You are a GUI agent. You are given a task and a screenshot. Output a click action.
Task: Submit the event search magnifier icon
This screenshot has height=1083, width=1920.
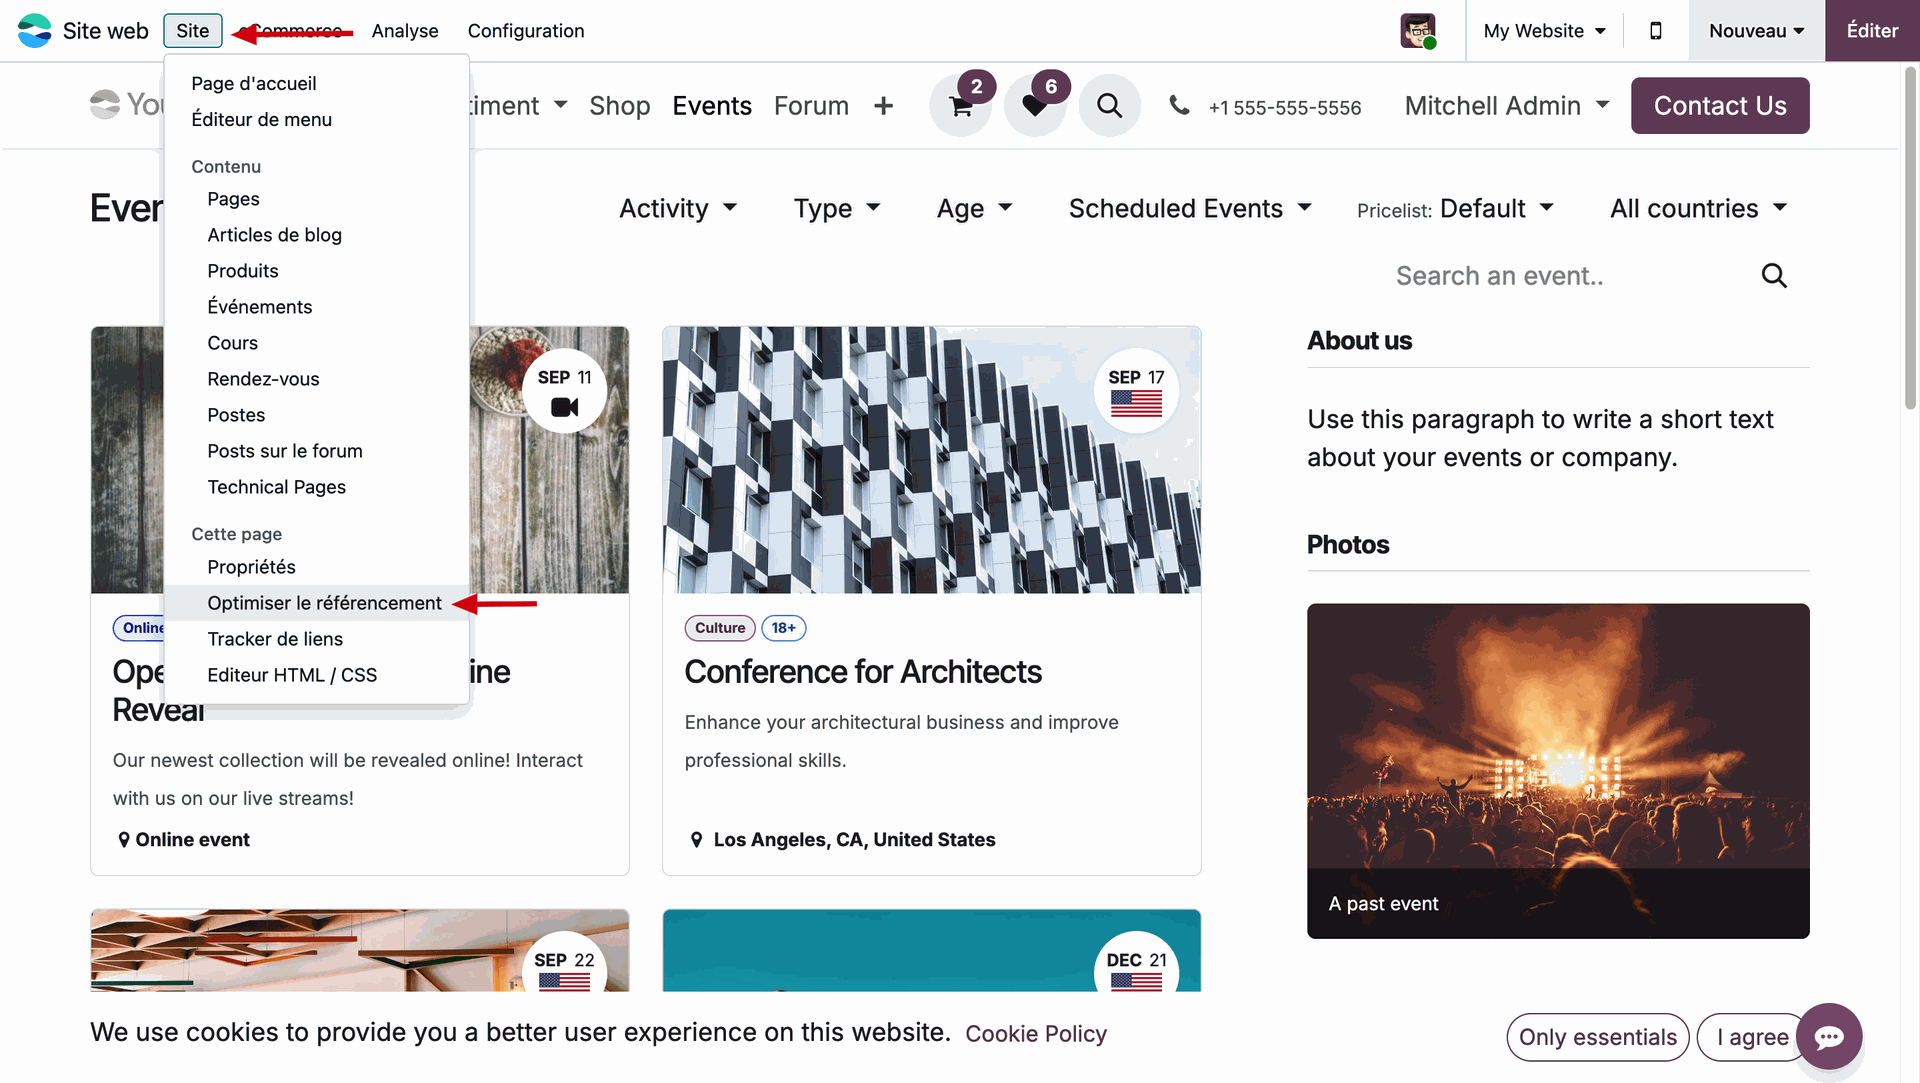coord(1774,276)
